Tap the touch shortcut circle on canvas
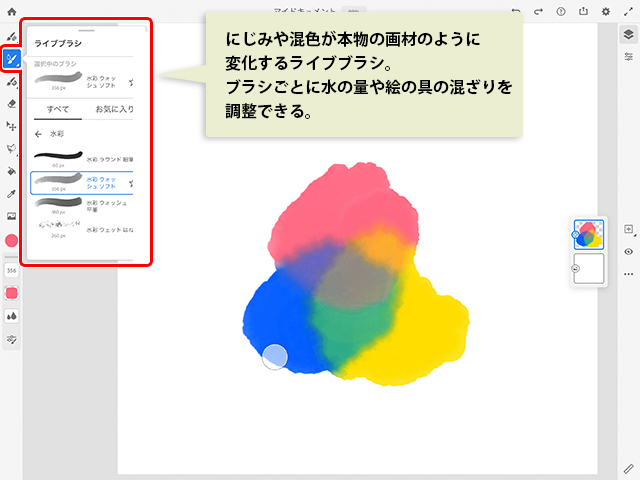The height and width of the screenshot is (480, 640). [x=274, y=357]
